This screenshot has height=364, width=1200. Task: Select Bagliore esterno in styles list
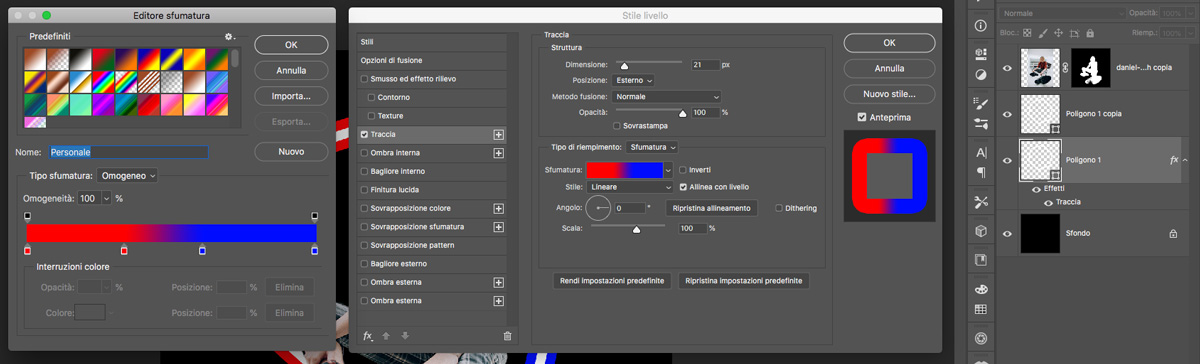(433, 264)
